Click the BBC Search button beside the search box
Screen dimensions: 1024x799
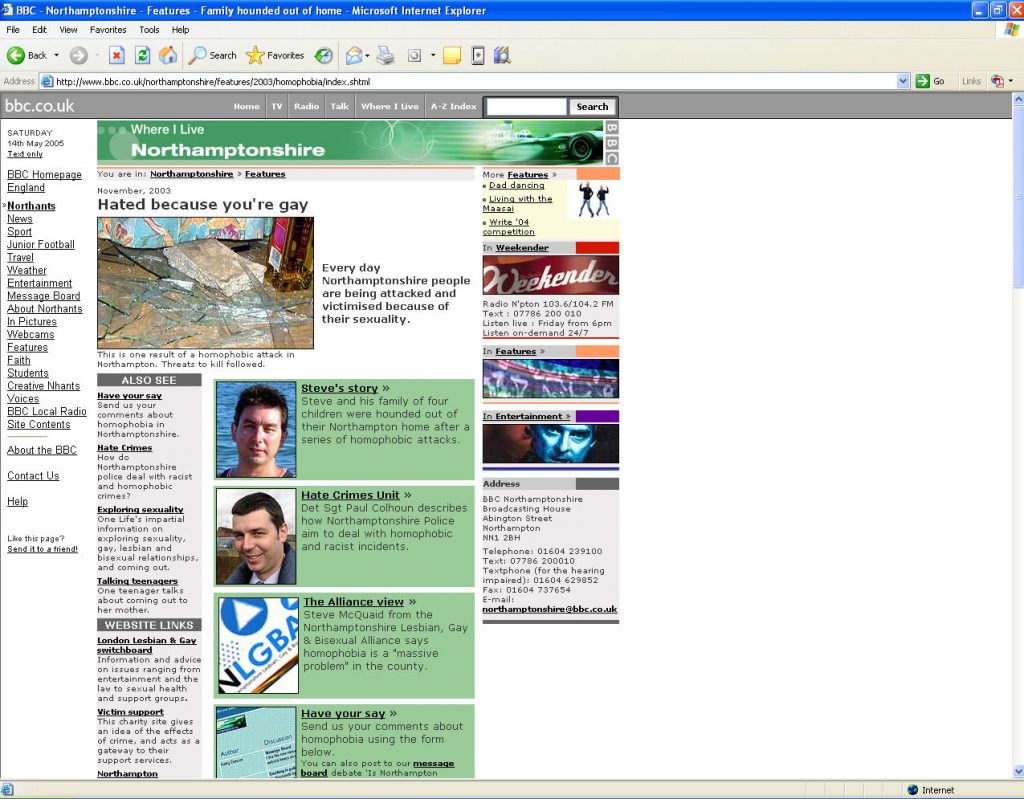tap(592, 106)
